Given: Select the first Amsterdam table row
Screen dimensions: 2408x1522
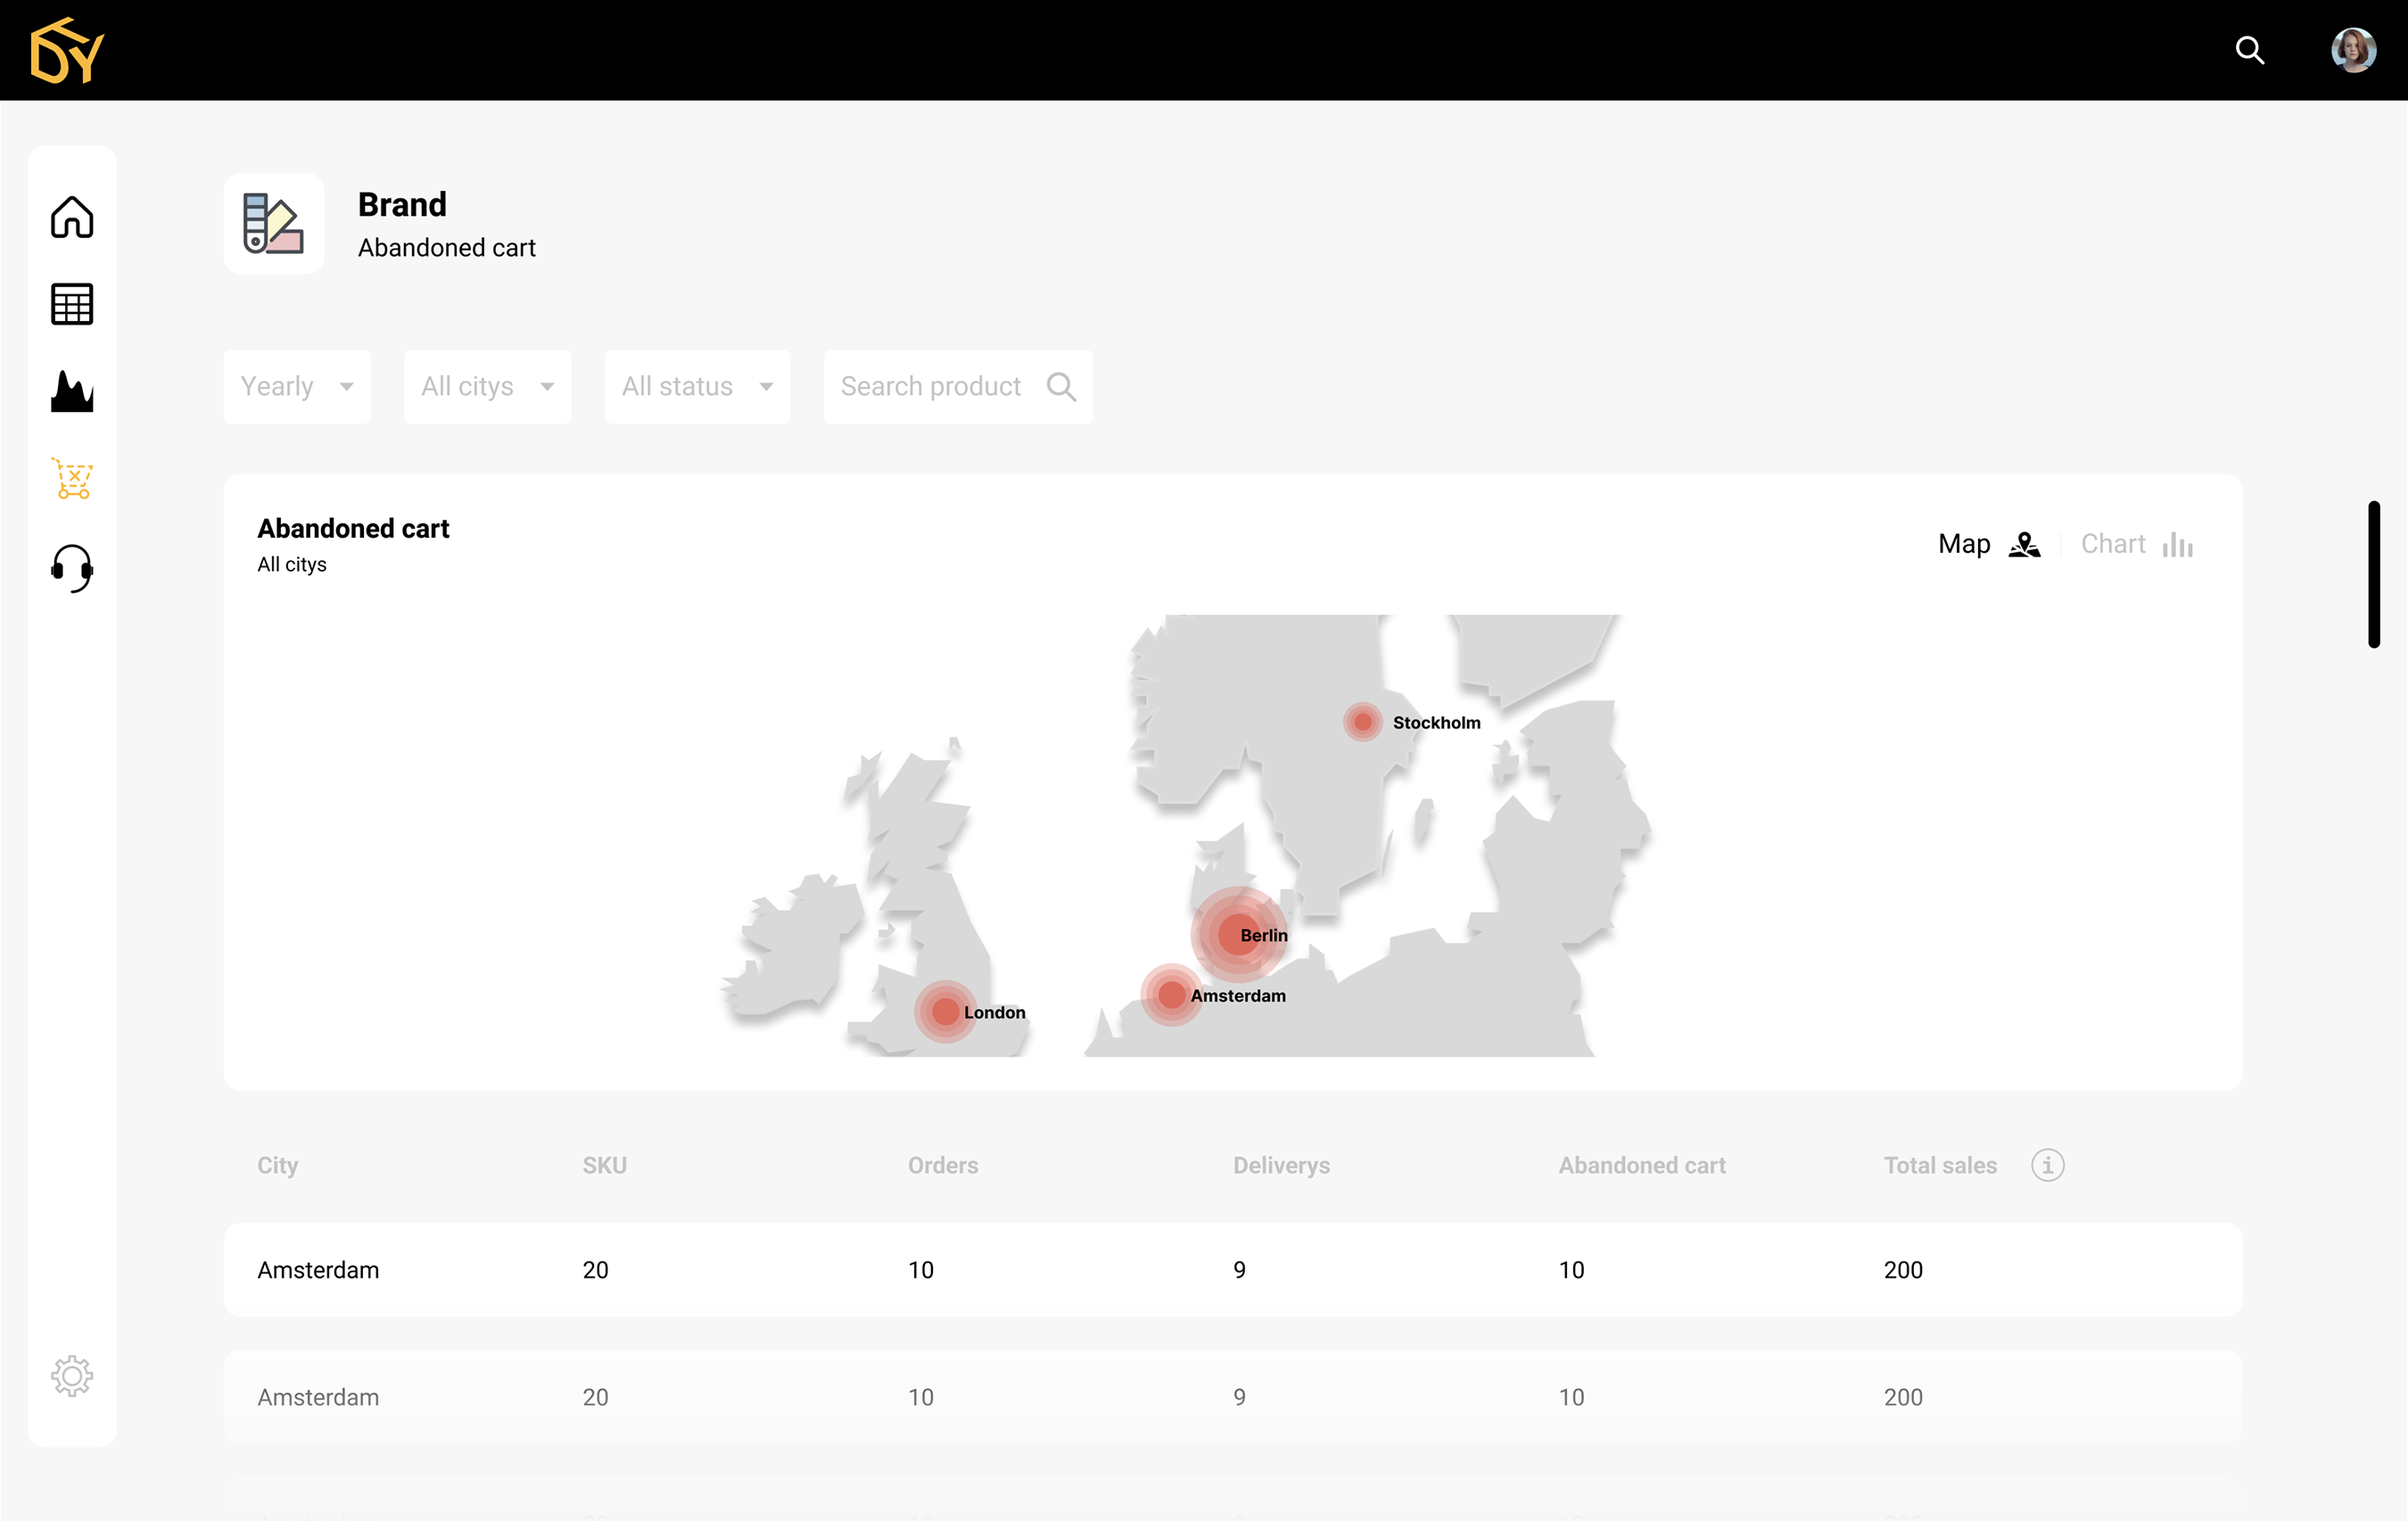Looking at the screenshot, I should 1232,1269.
